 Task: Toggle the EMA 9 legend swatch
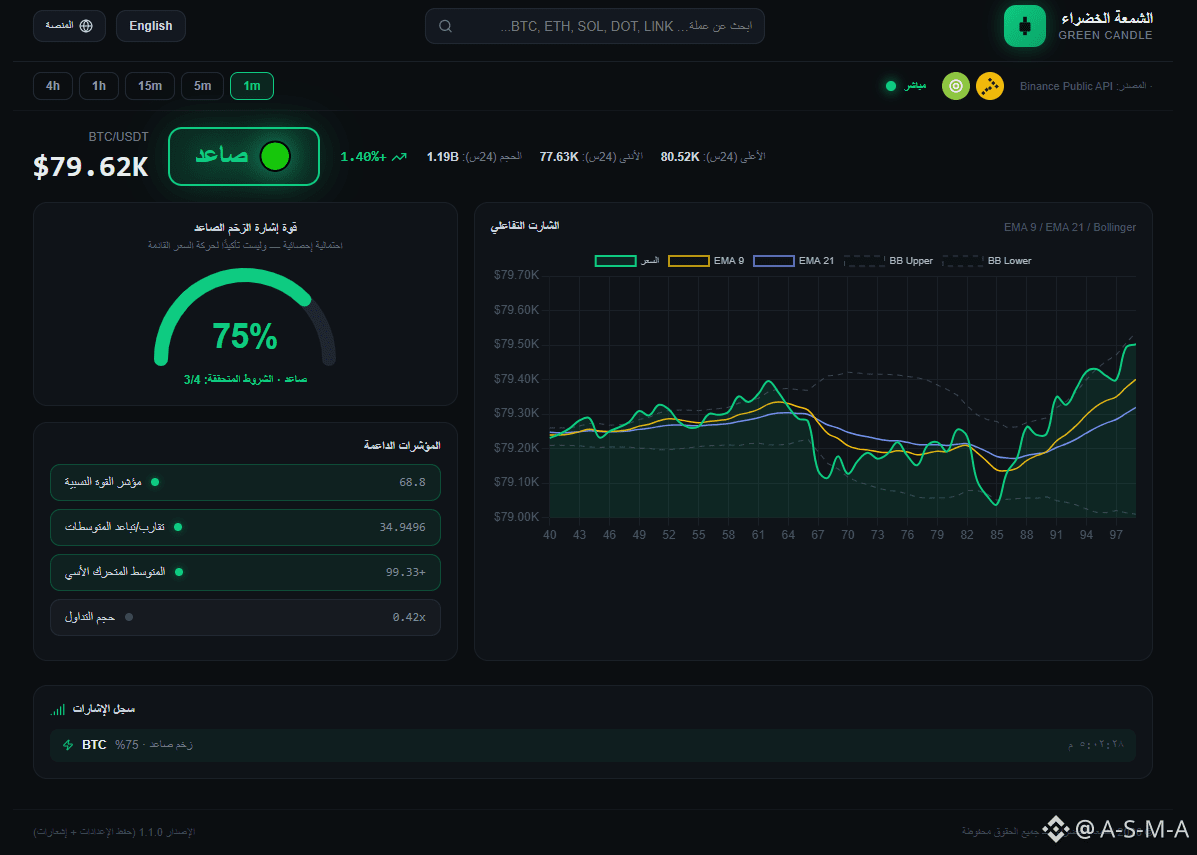[x=689, y=261]
